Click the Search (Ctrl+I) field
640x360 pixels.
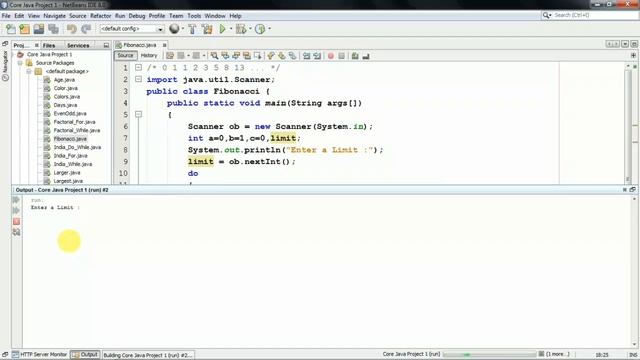590,15
